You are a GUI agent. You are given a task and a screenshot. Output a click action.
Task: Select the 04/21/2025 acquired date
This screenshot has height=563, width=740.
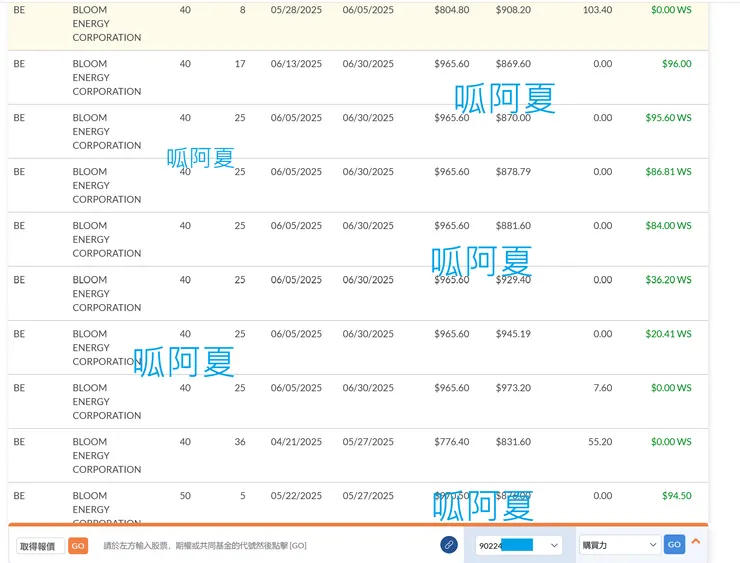(296, 442)
